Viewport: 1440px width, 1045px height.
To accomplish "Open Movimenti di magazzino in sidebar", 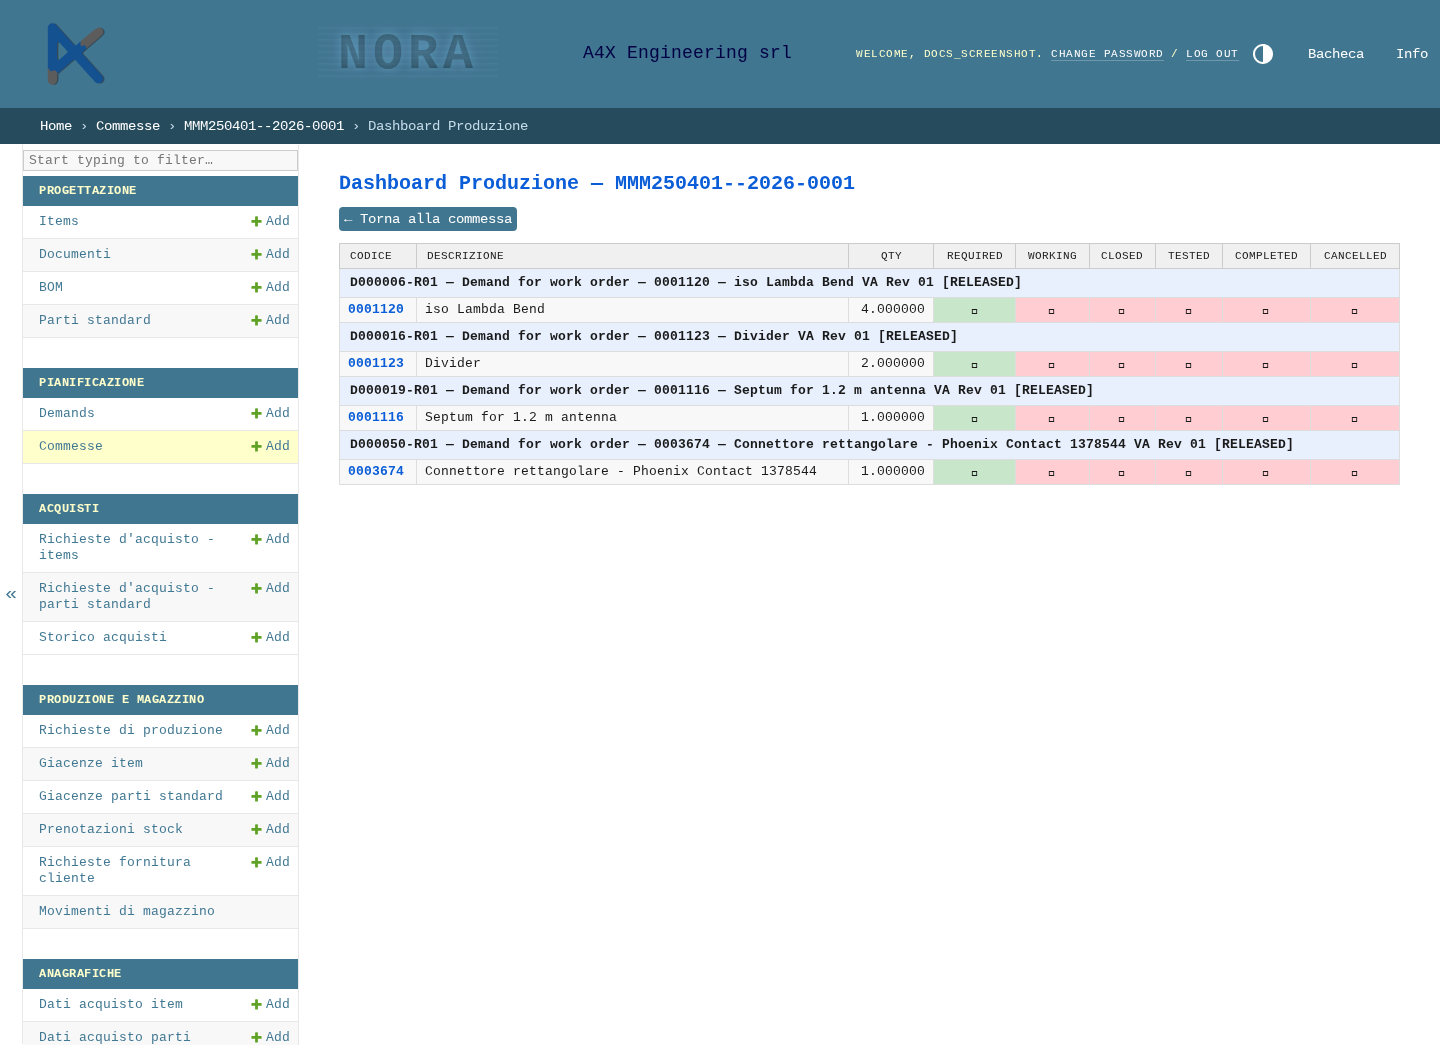I will click(127, 911).
